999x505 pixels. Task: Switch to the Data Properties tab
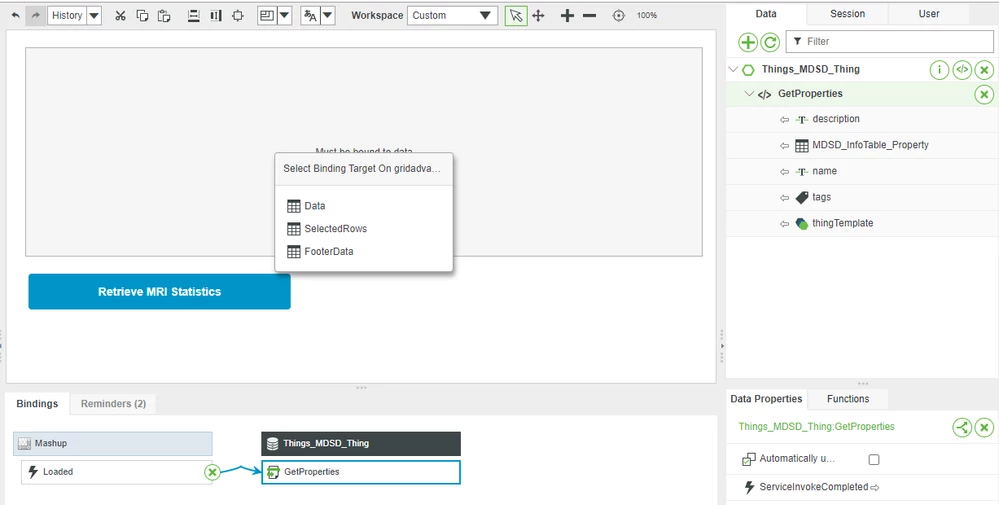point(766,399)
